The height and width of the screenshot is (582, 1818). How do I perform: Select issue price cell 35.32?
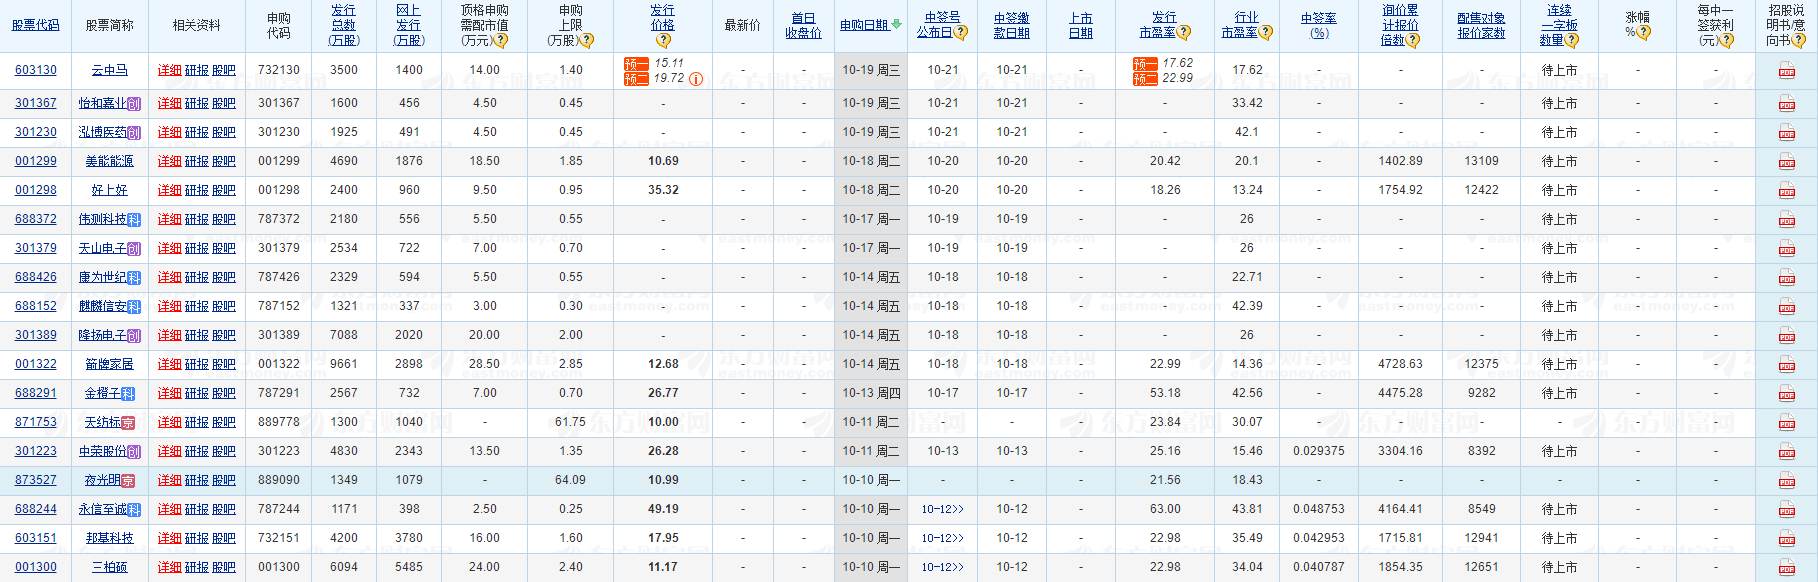(663, 191)
